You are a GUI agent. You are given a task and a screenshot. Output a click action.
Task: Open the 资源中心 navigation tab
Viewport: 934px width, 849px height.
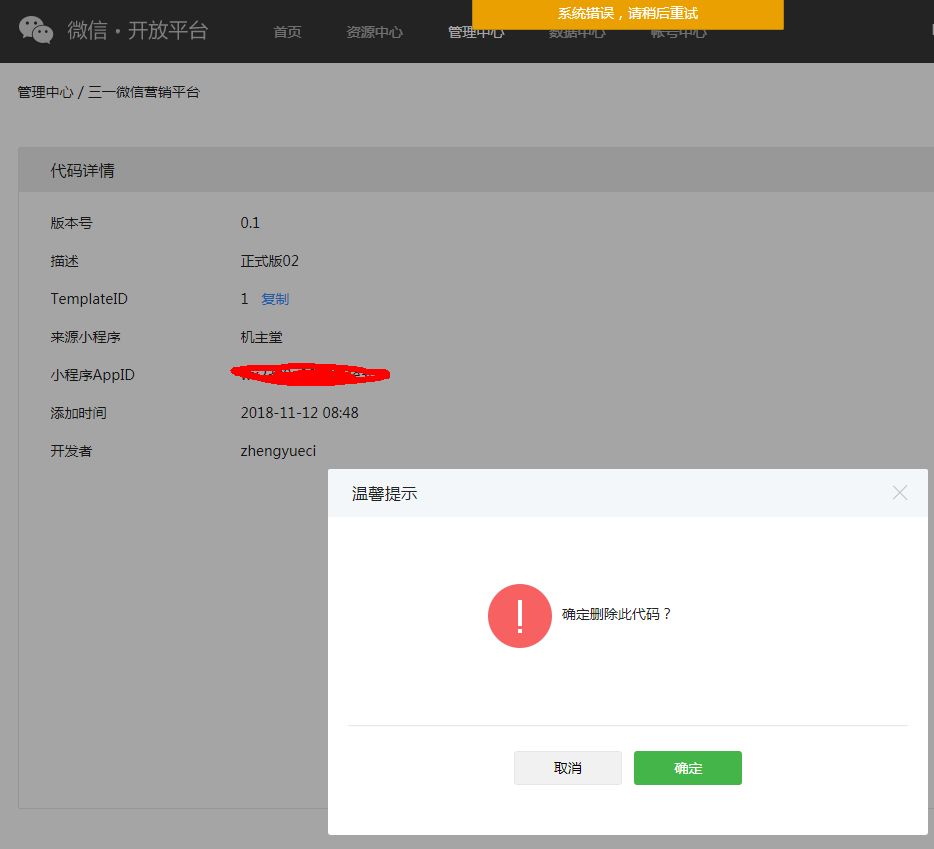pyautogui.click(x=374, y=32)
